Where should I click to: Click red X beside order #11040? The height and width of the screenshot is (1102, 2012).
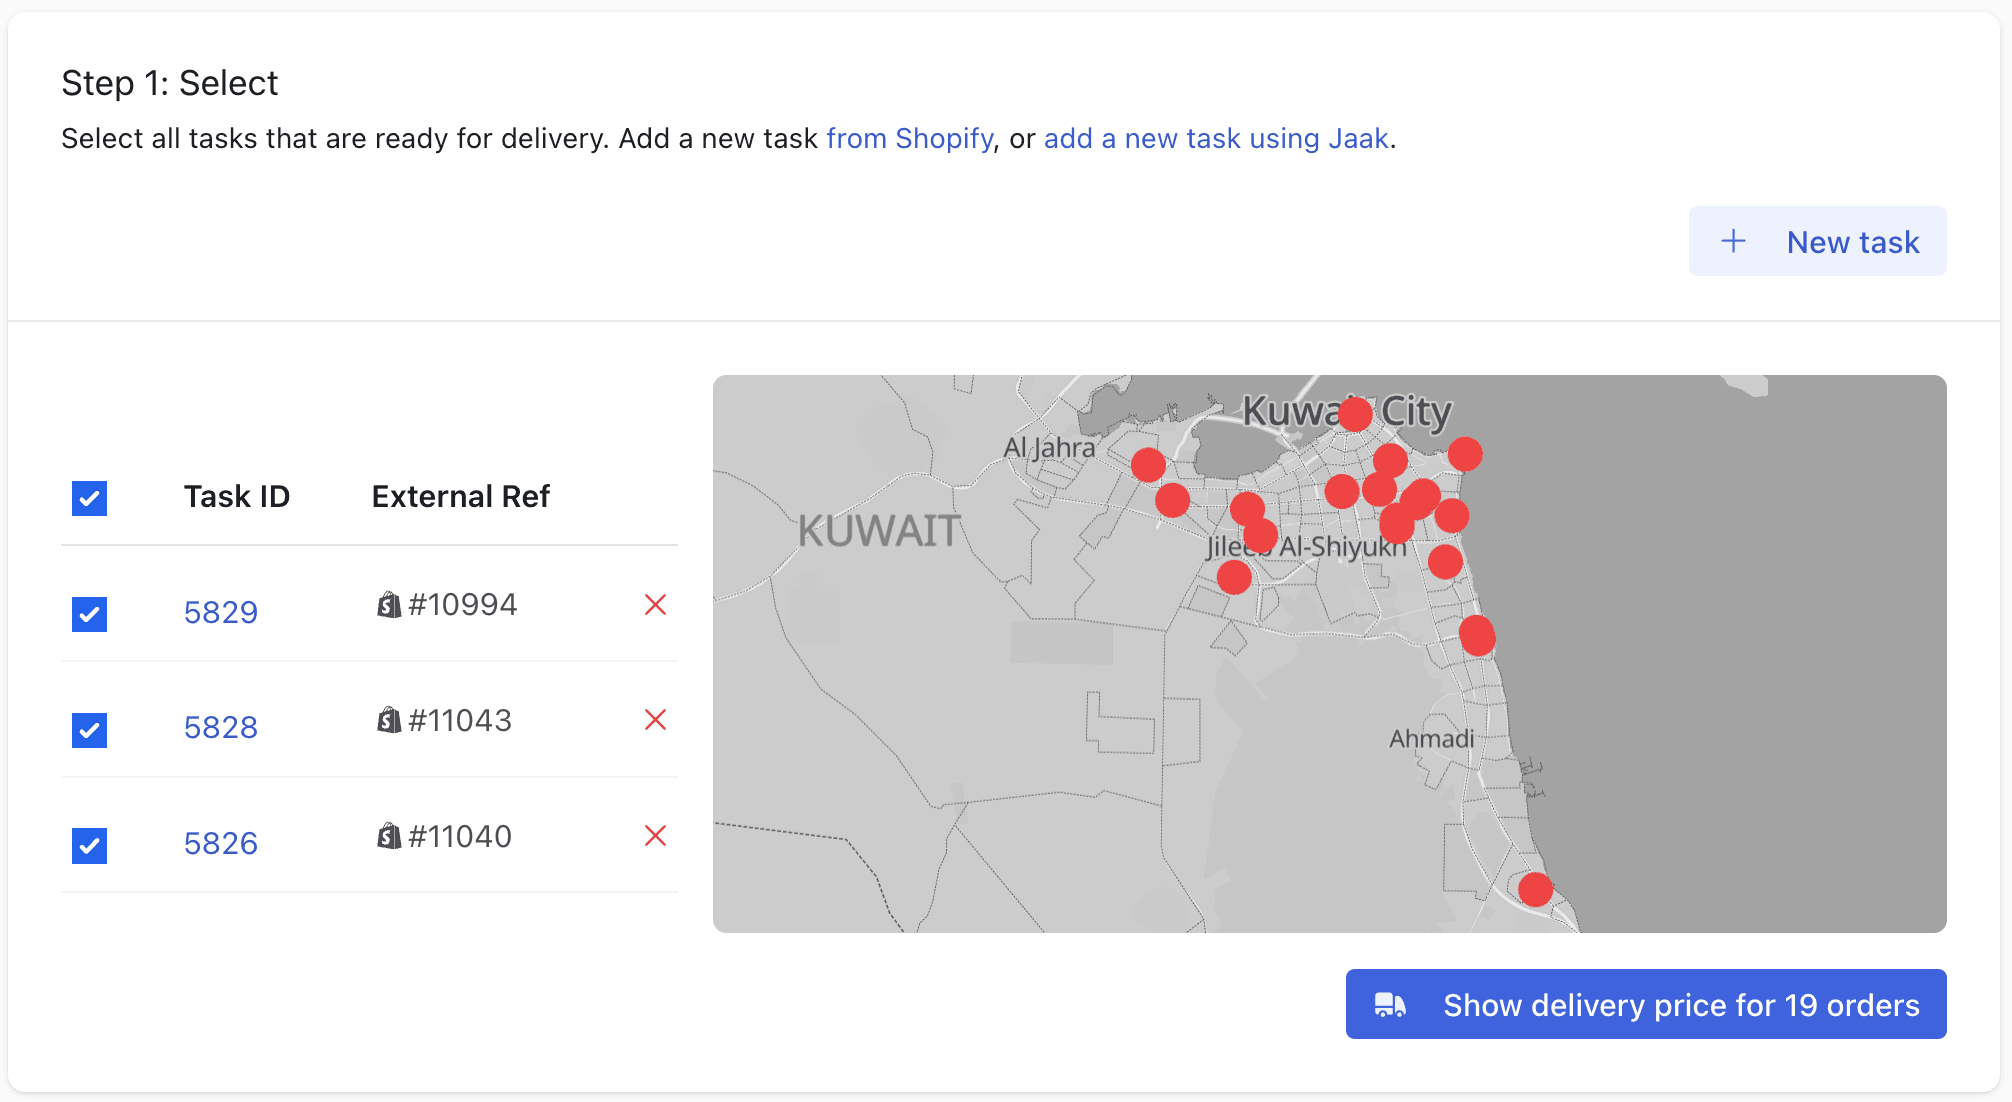tap(655, 836)
